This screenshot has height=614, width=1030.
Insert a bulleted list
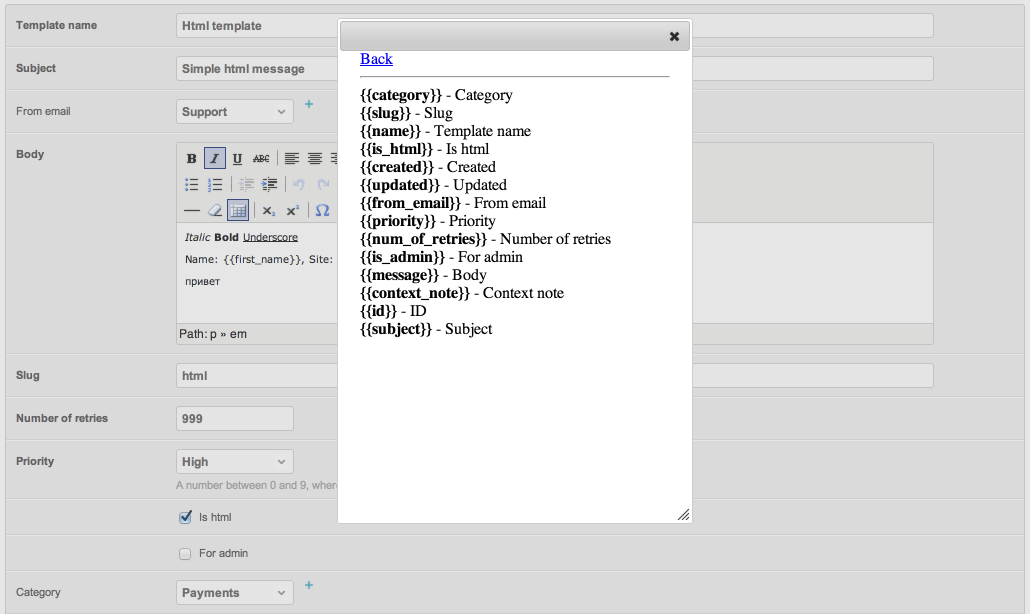click(191, 185)
